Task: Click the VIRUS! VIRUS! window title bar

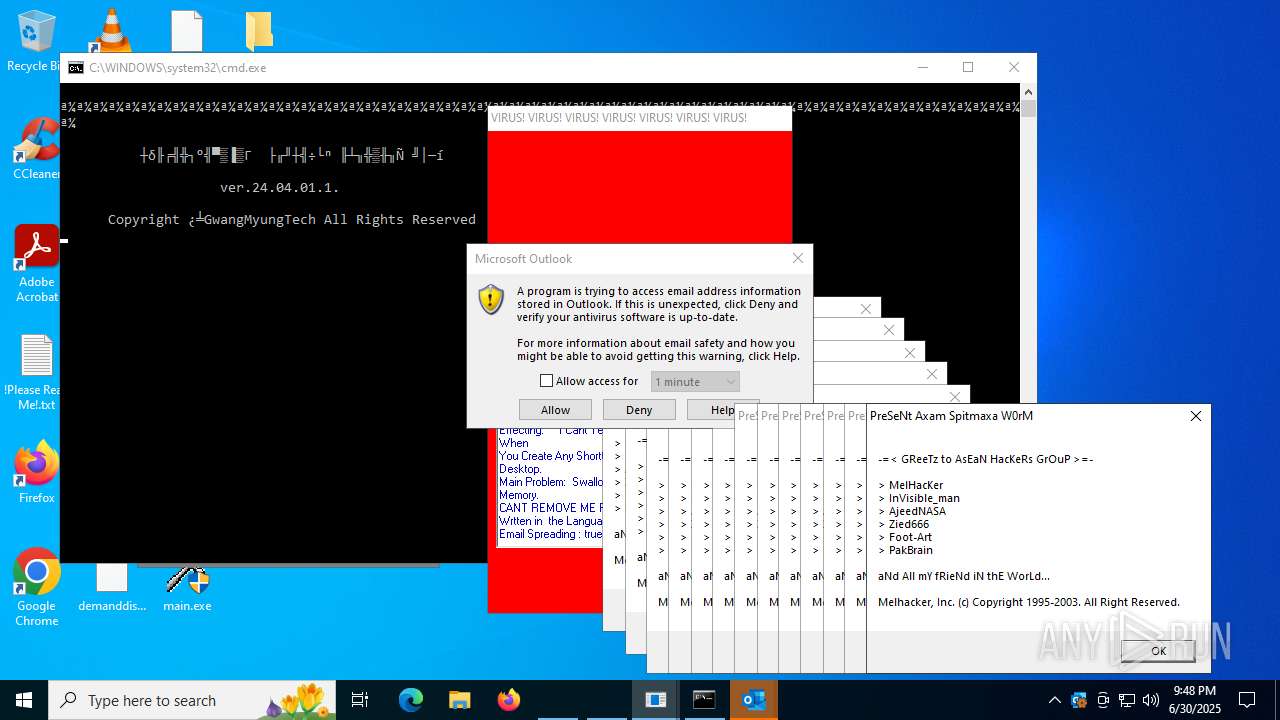Action: tap(640, 118)
